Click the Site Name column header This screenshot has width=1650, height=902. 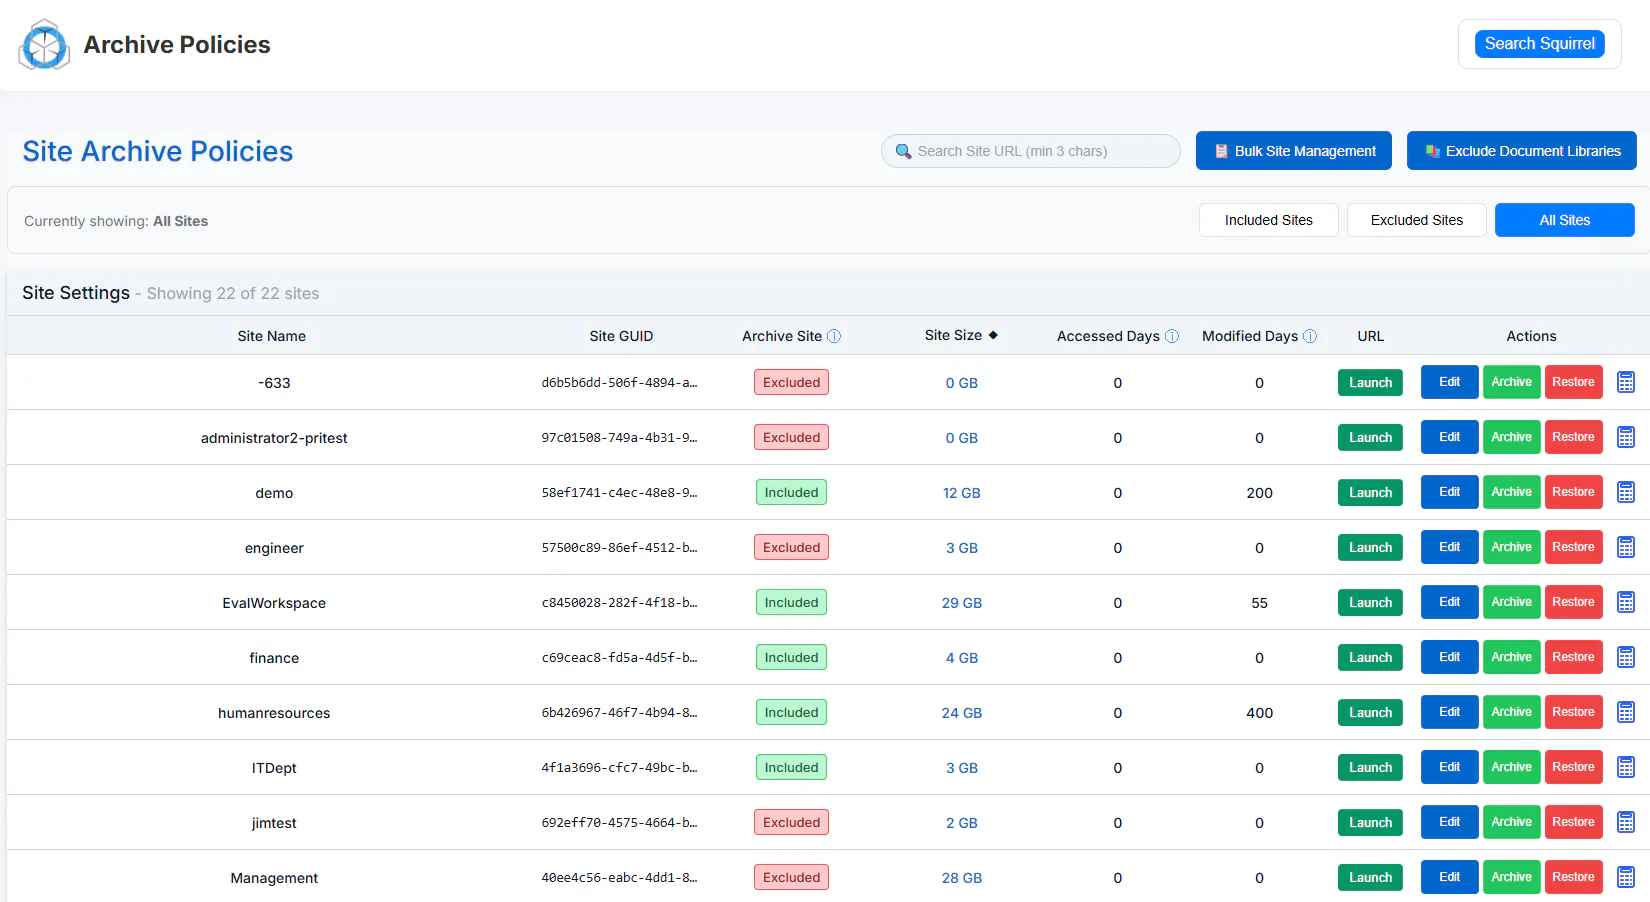272,336
